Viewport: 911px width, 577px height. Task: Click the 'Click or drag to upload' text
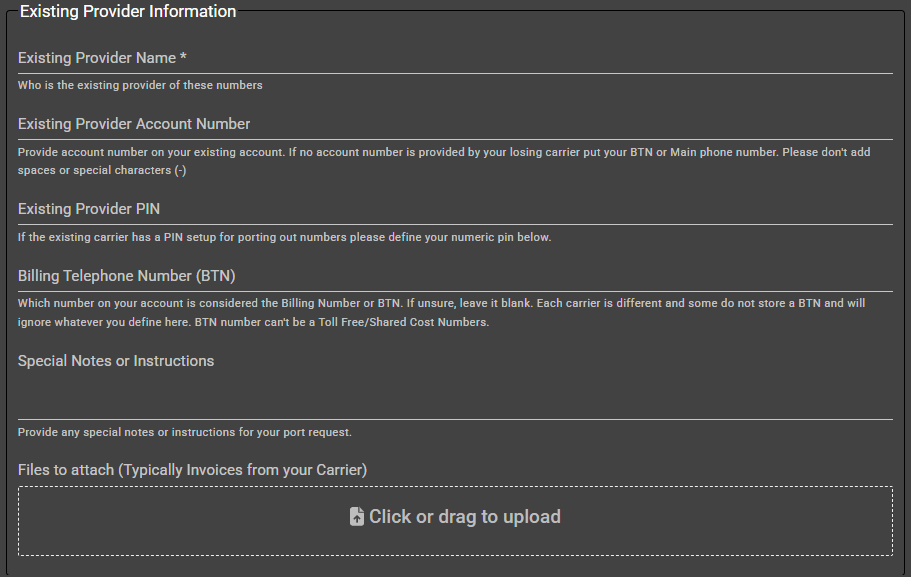pyautogui.click(x=465, y=517)
